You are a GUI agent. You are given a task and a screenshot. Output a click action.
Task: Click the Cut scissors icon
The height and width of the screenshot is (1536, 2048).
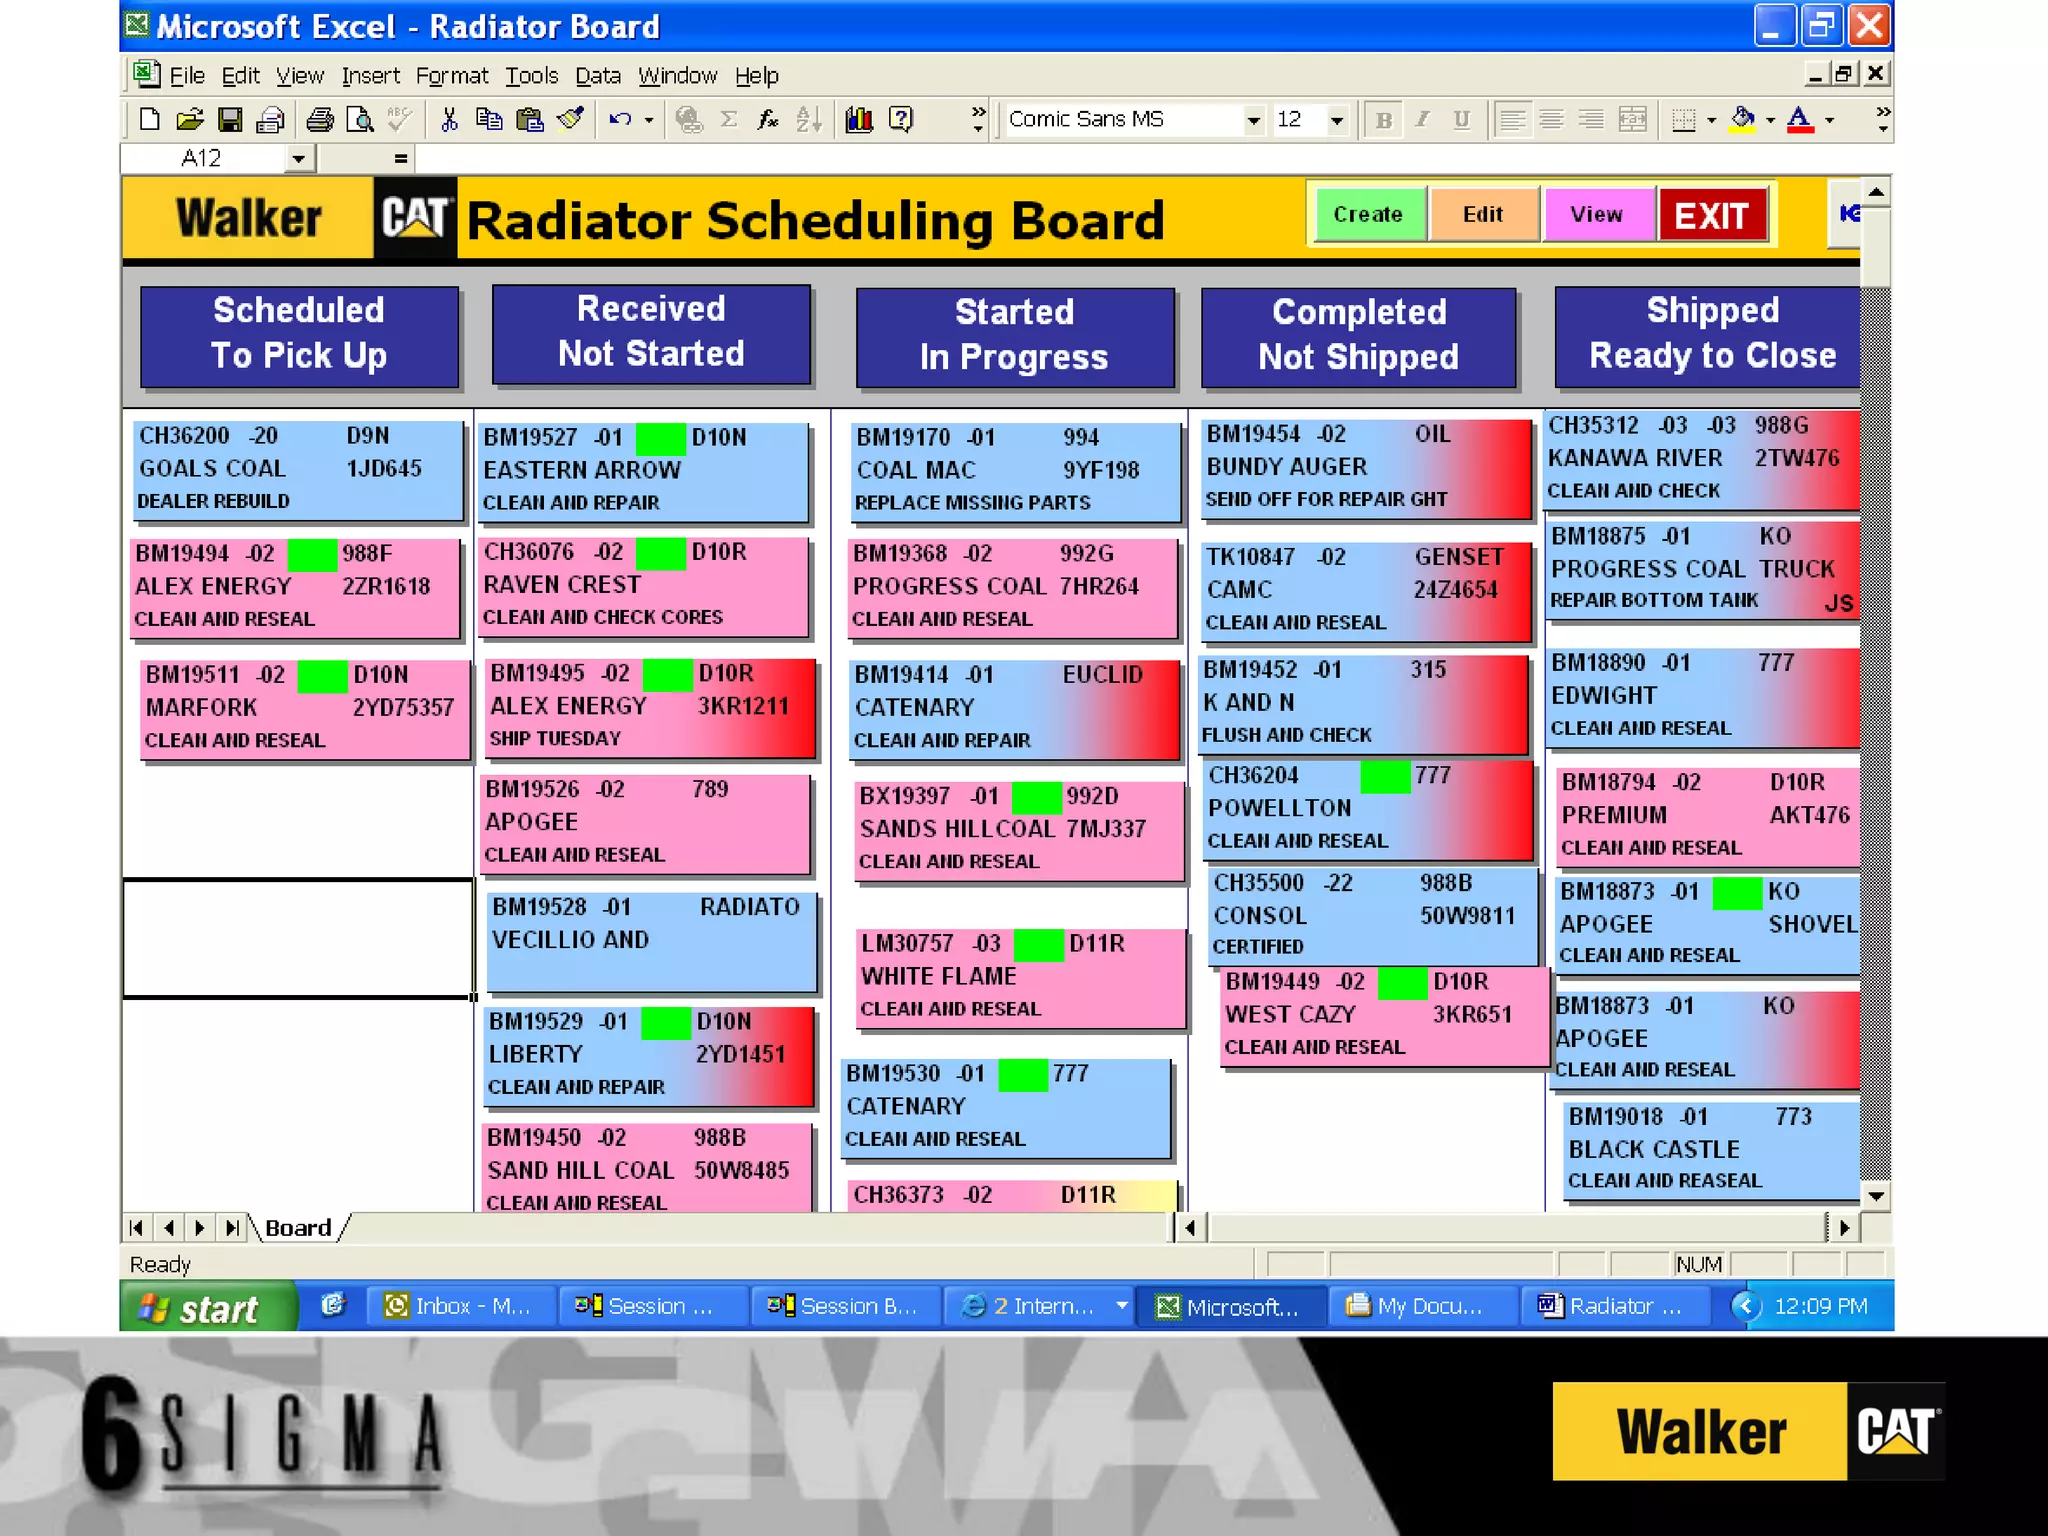tap(449, 120)
